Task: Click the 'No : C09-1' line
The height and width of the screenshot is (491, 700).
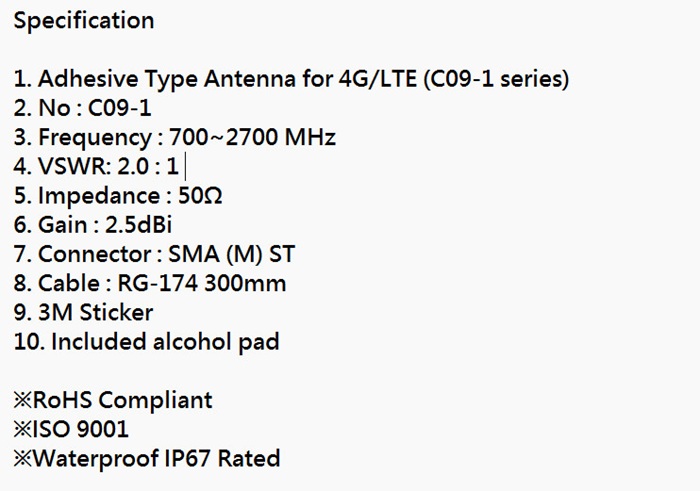Action: tap(83, 108)
